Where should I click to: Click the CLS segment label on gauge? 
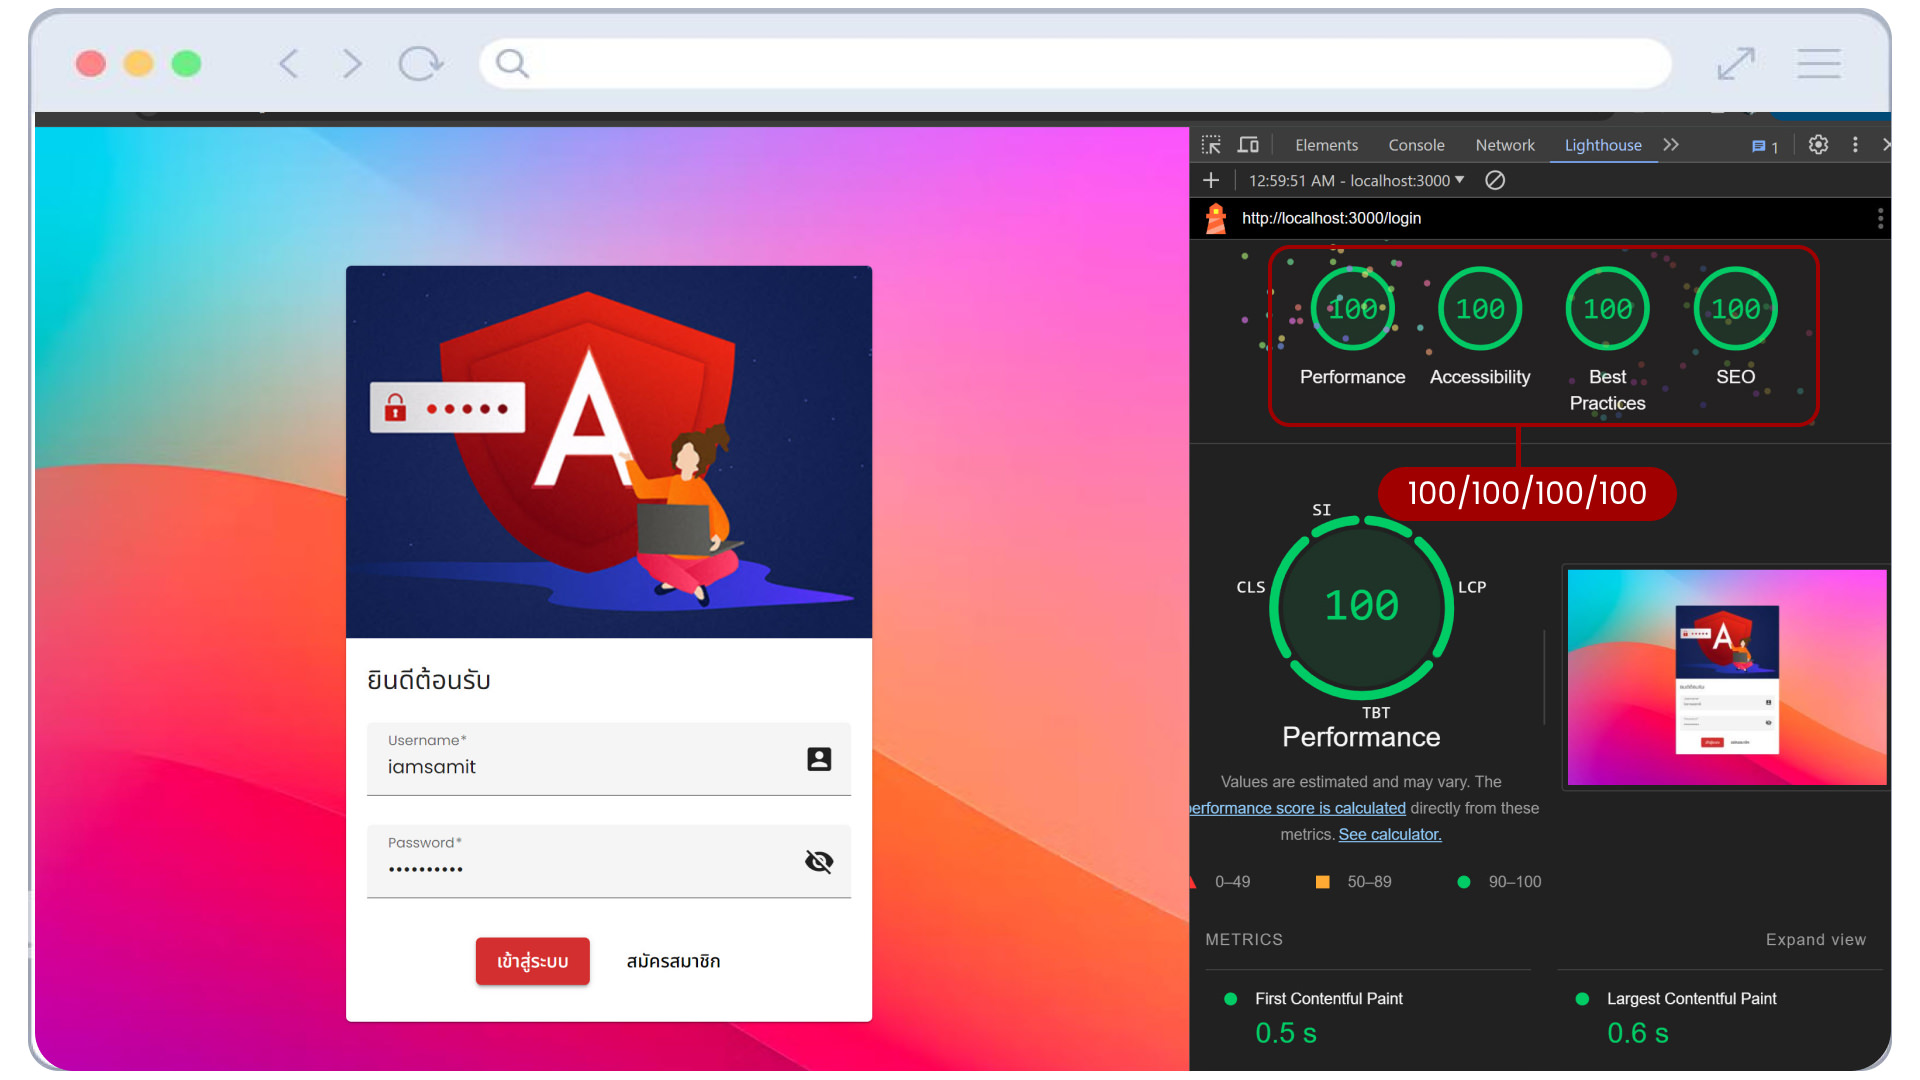(1250, 587)
